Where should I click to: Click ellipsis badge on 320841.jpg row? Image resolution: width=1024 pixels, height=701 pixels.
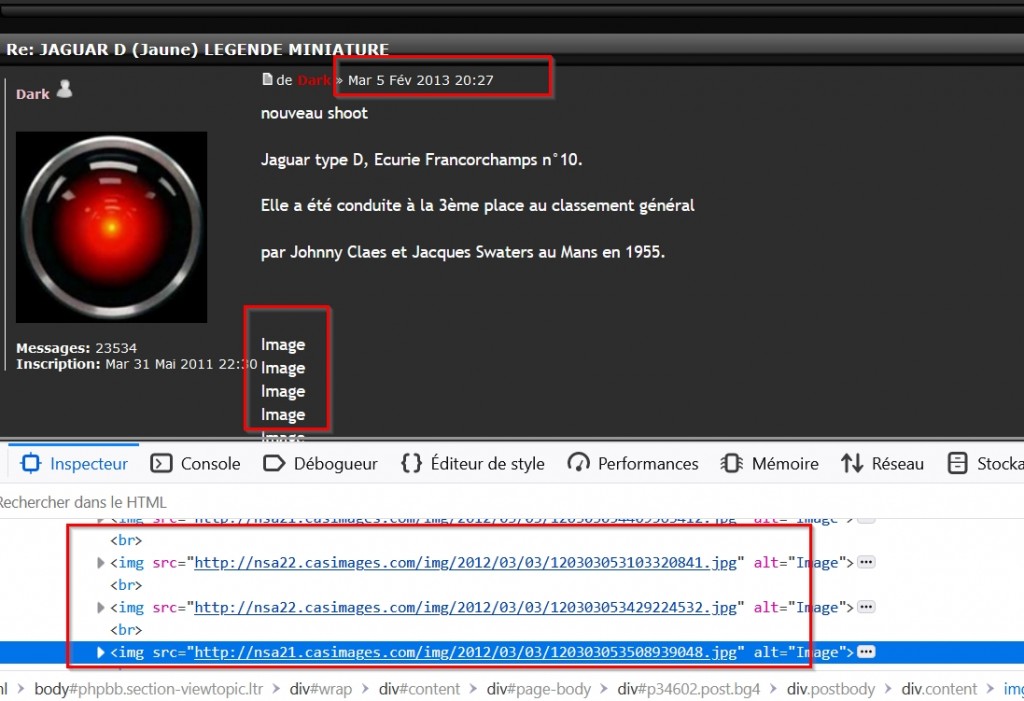tap(866, 562)
